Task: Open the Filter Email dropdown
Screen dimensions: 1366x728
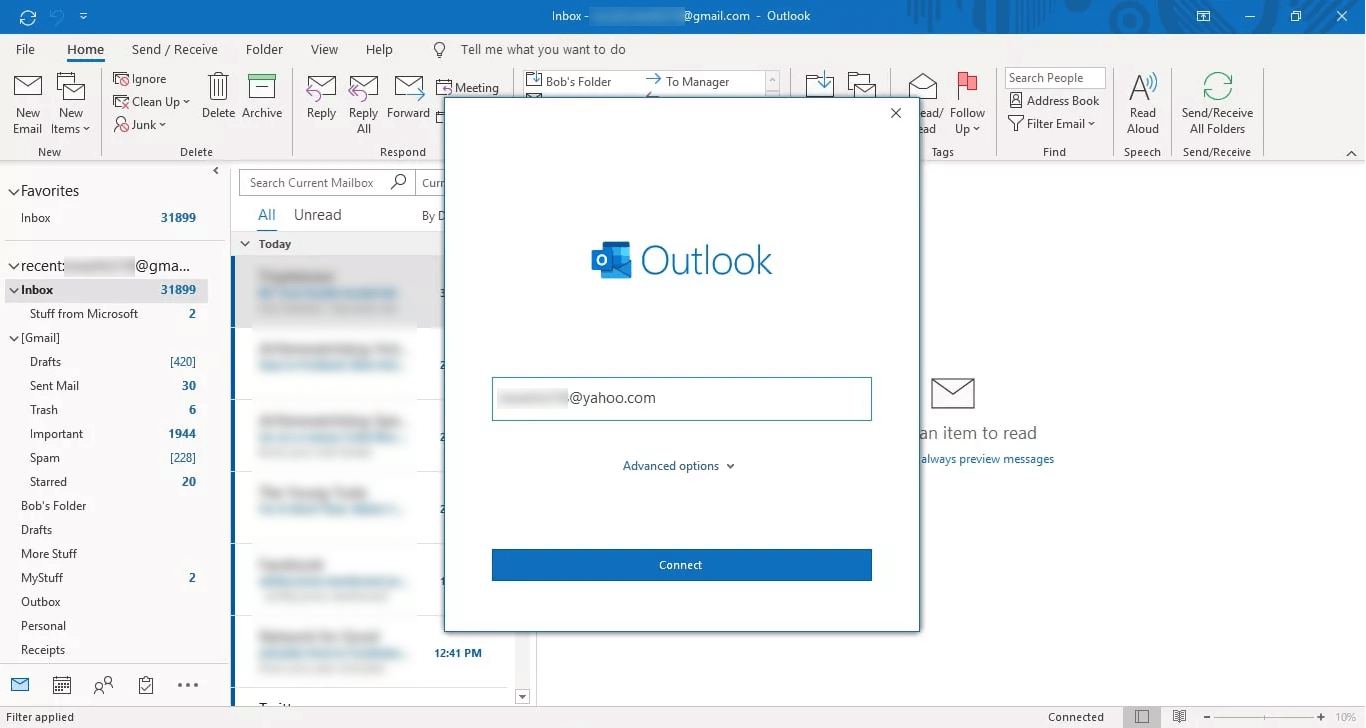Action: click(x=1052, y=124)
